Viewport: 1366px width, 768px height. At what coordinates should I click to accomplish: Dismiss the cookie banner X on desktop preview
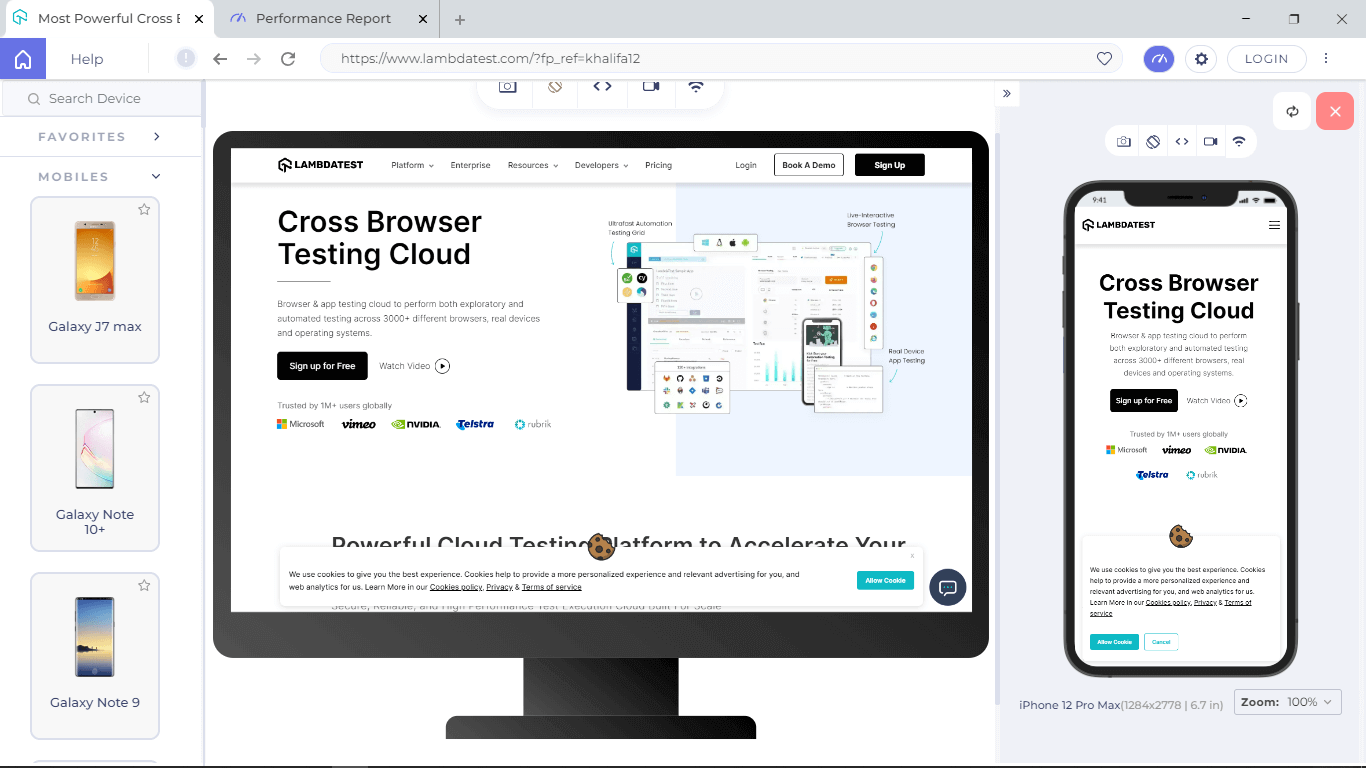tap(912, 556)
